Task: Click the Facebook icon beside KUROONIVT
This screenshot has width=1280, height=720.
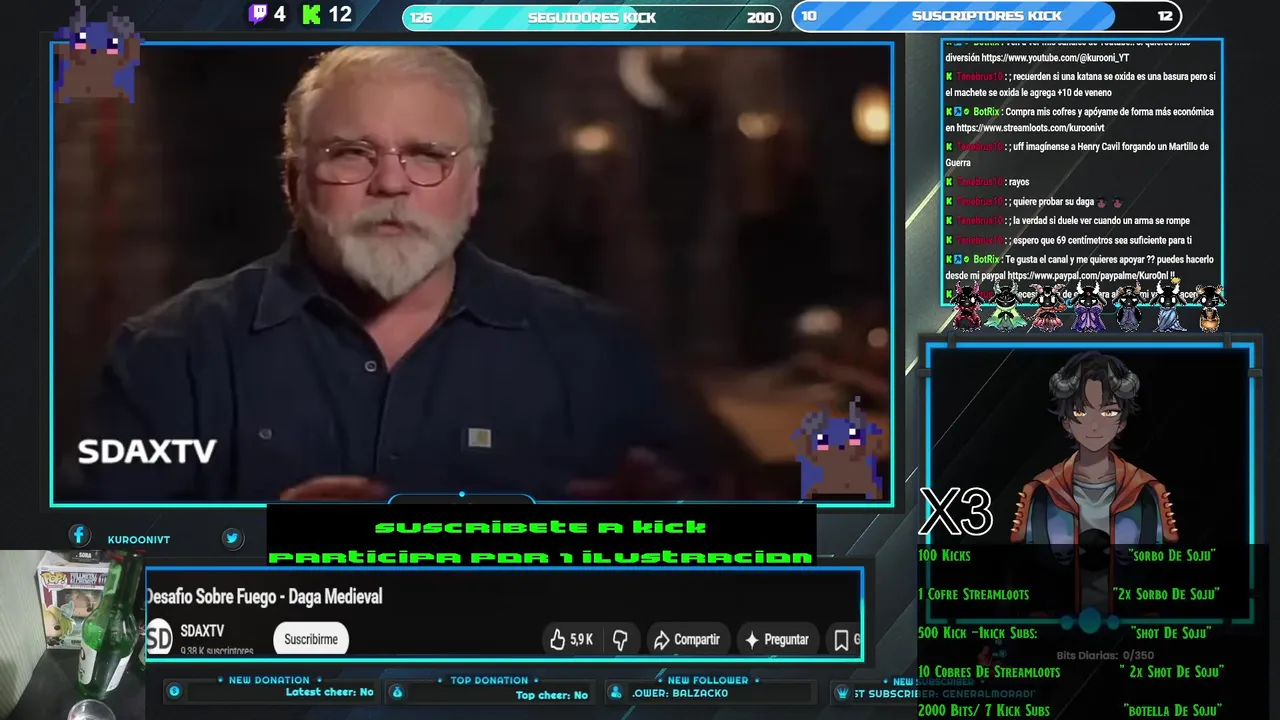Action: [78, 536]
